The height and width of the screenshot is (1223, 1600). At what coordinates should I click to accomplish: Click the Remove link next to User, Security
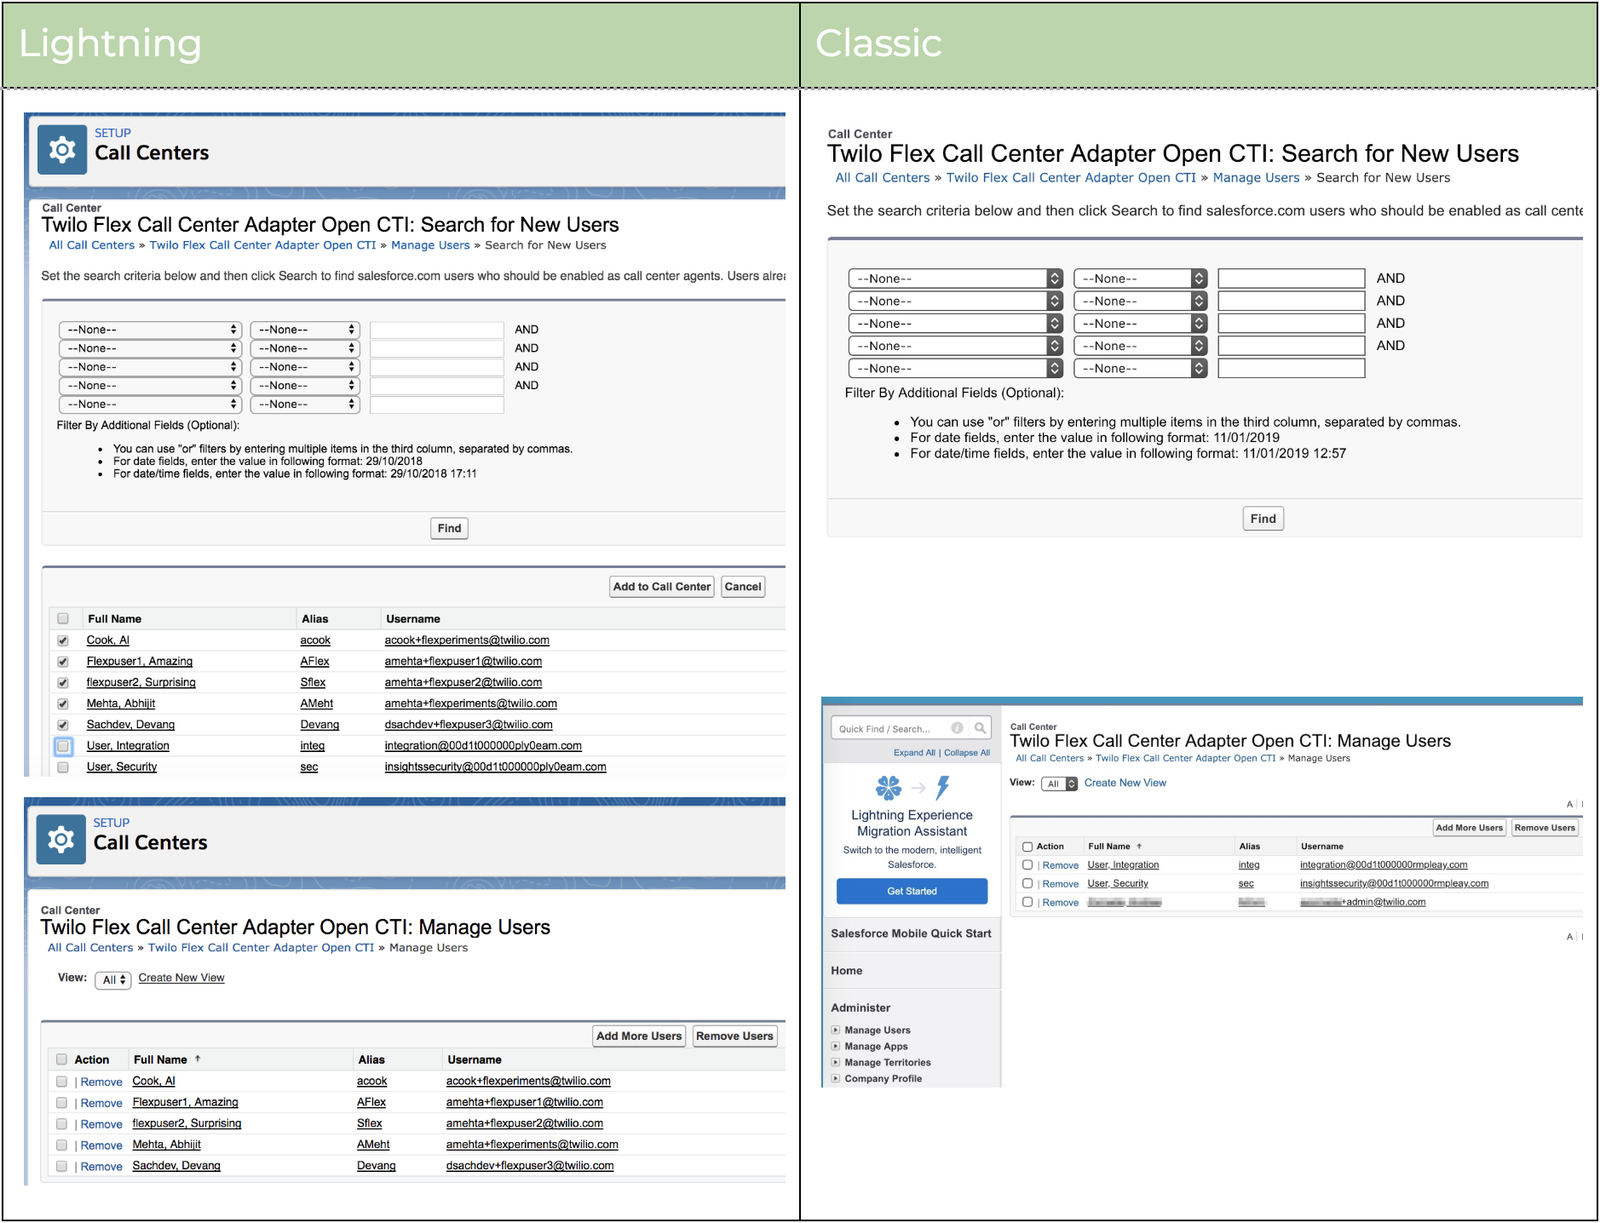(x=1060, y=883)
